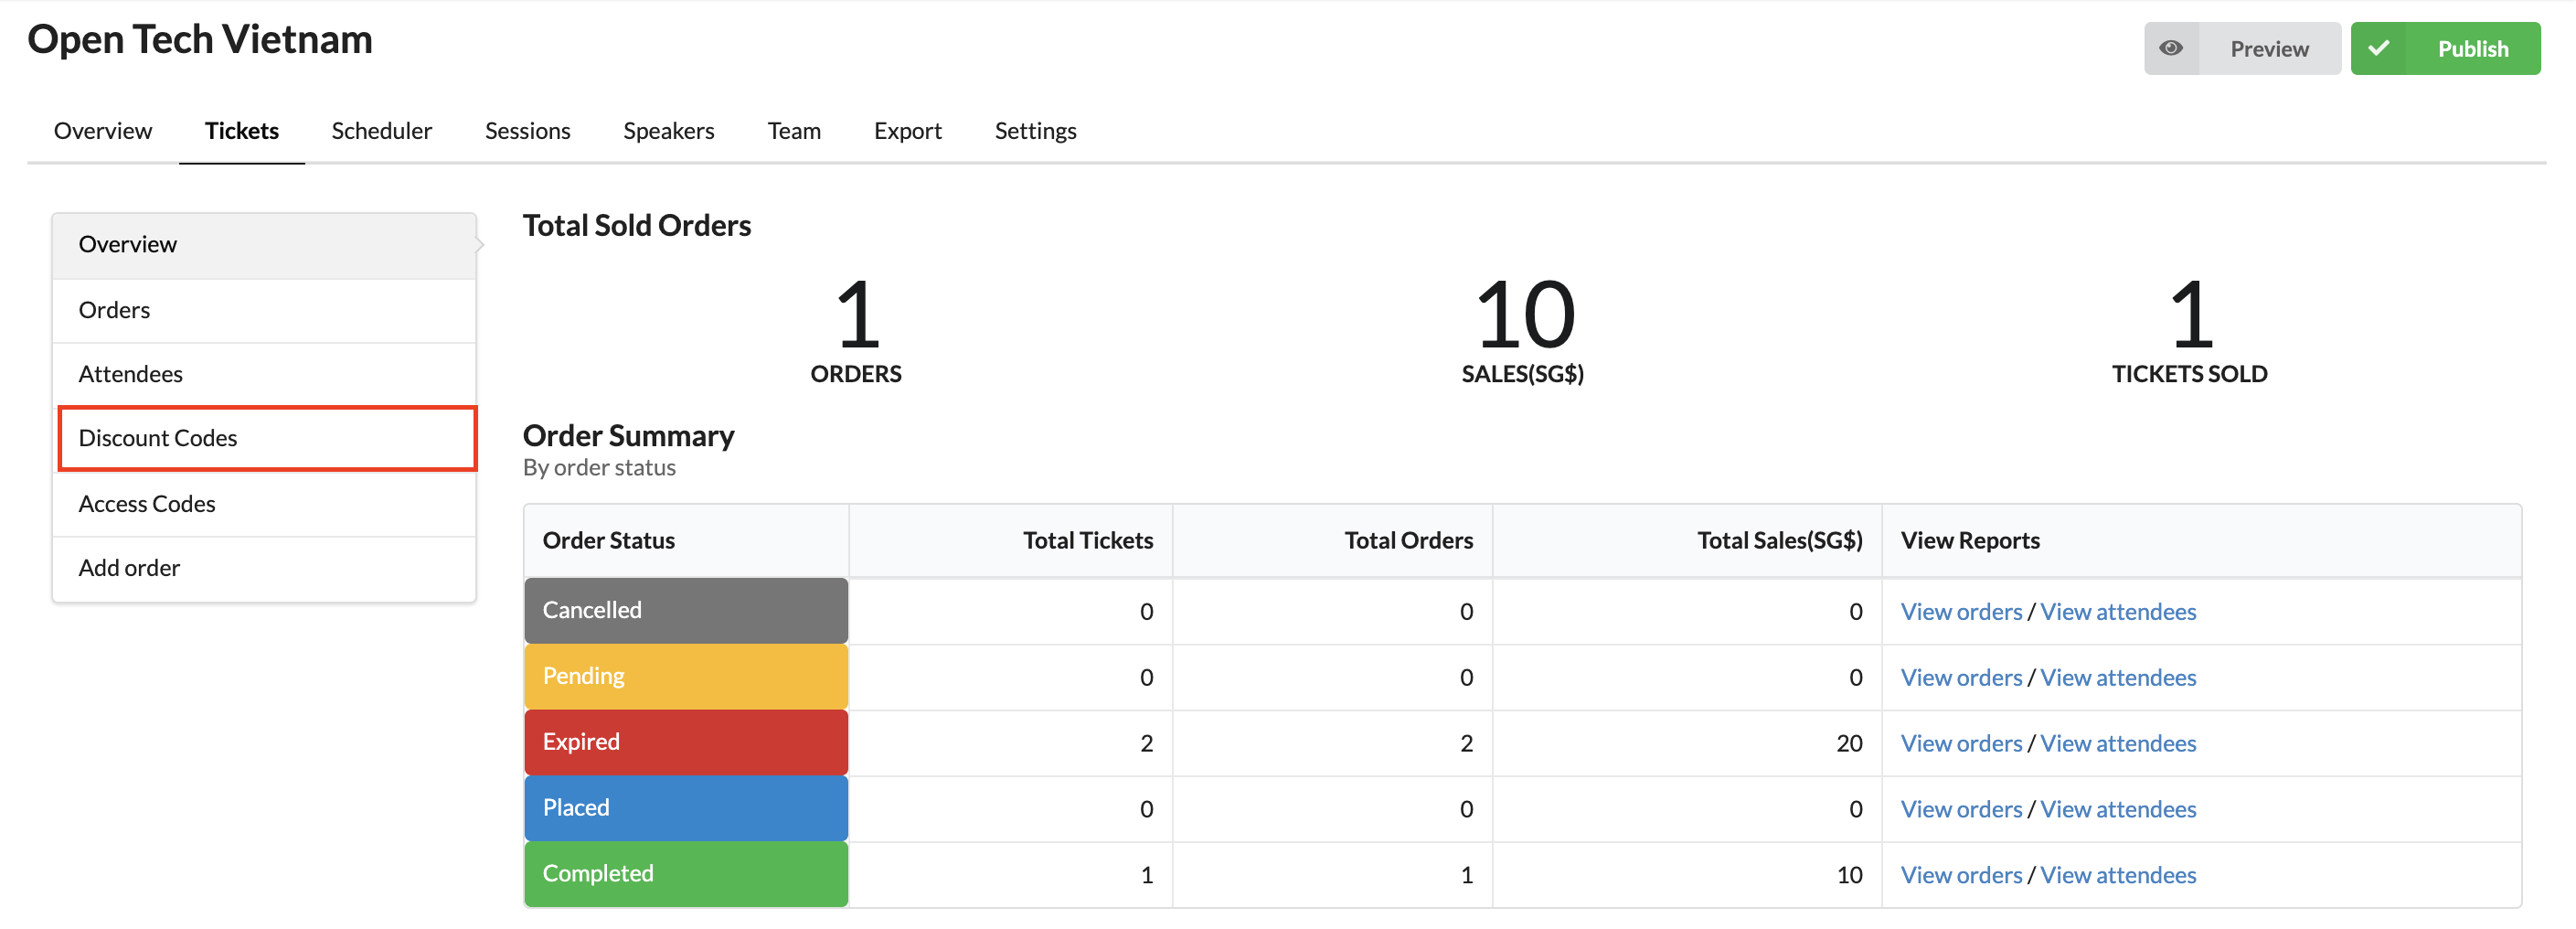View orders for Cancelled status
The width and height of the screenshot is (2576, 929).
(x=1960, y=612)
